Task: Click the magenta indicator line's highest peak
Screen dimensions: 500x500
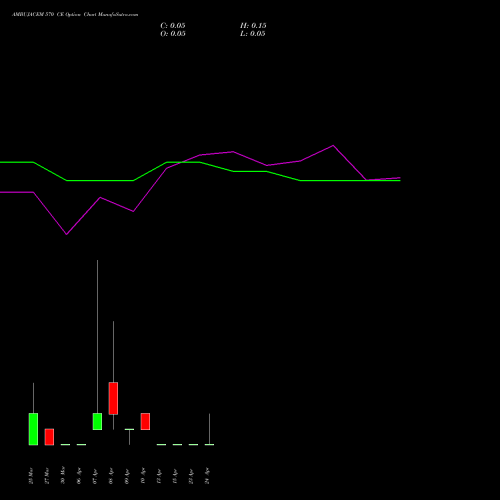Action: pyautogui.click(x=333, y=145)
